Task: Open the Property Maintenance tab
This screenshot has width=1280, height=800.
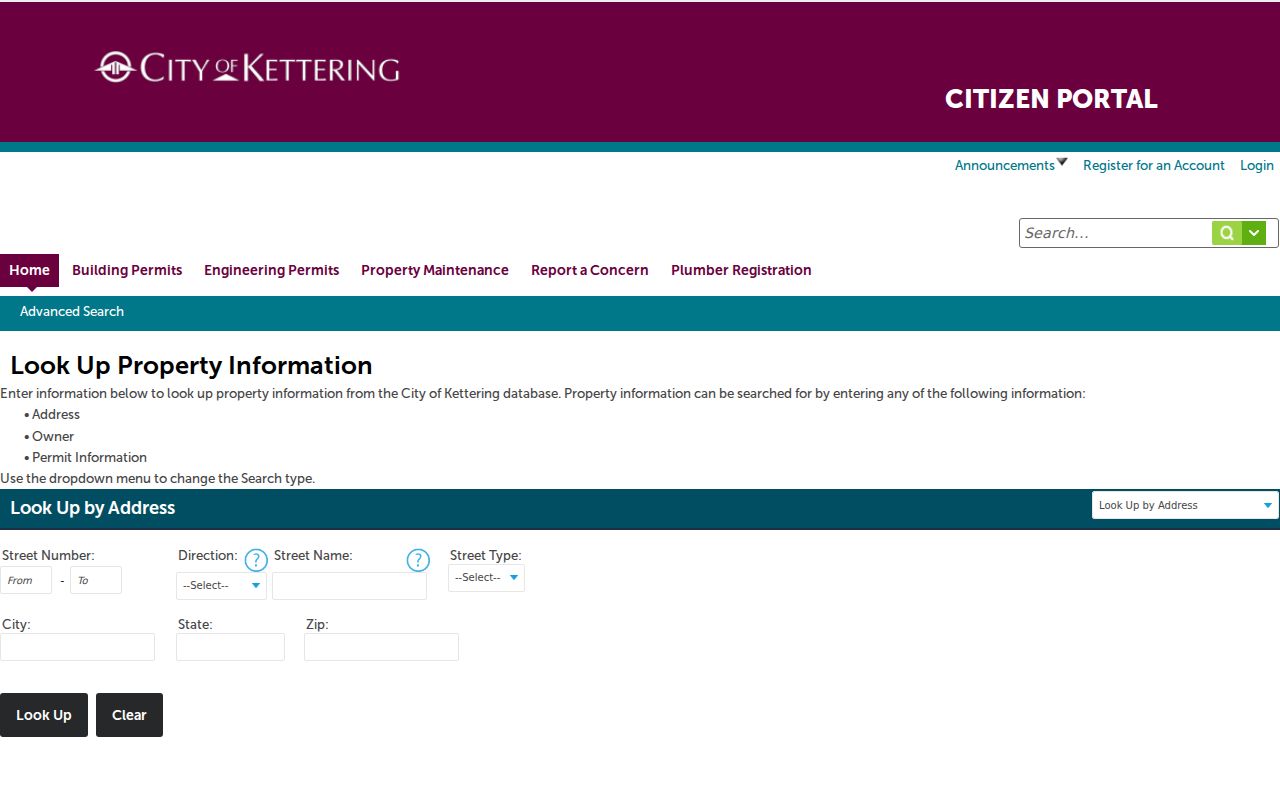Action: click(435, 270)
